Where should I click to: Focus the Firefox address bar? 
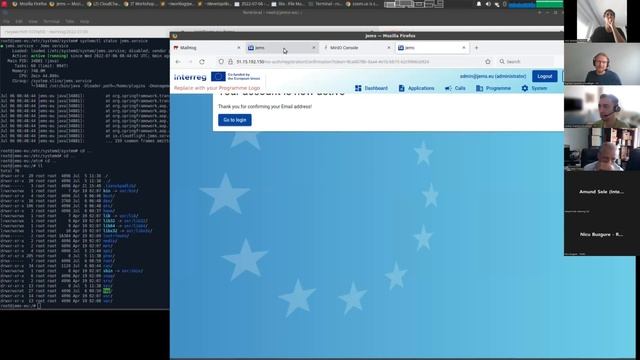355,62
